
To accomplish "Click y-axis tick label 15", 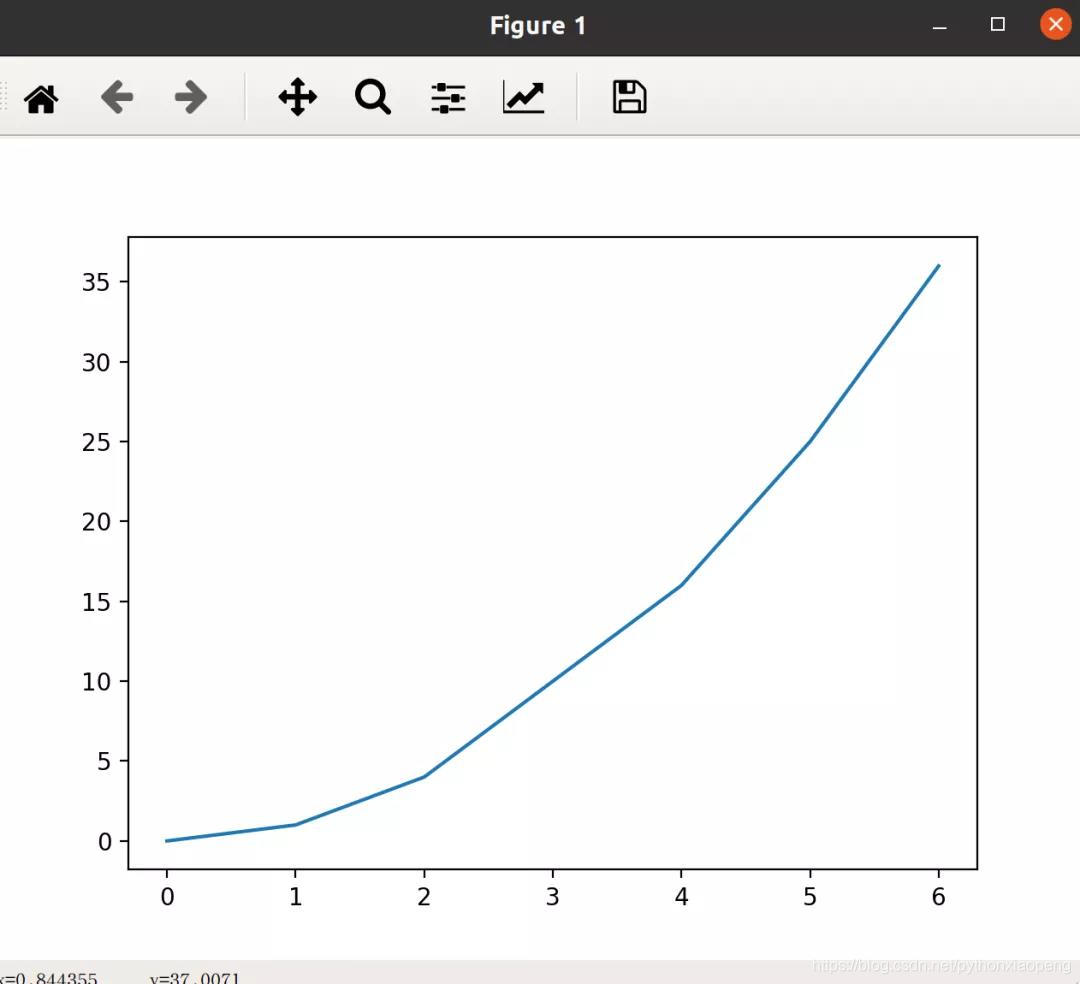I will point(96,603).
